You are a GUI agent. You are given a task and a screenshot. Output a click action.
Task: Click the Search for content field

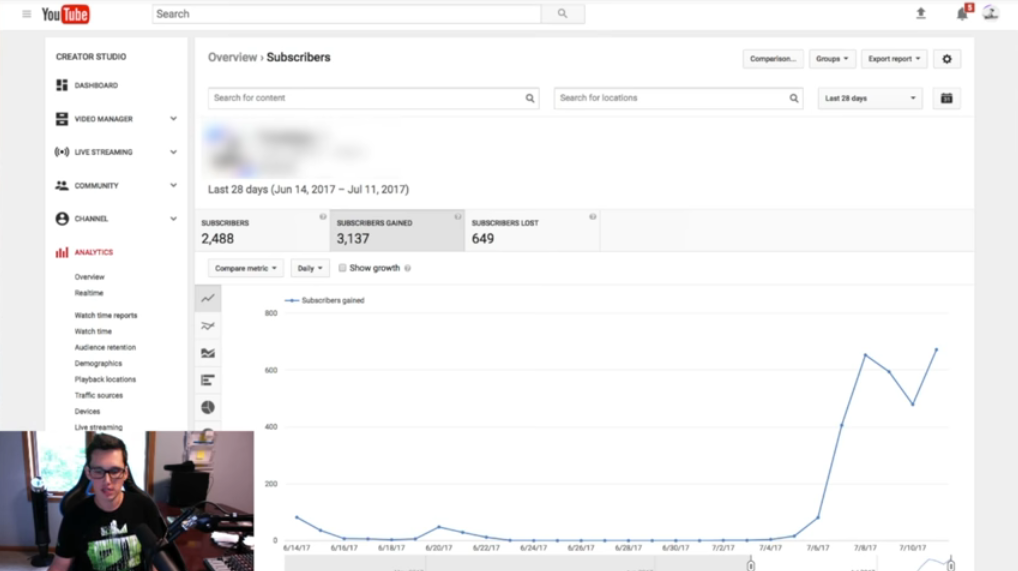pos(373,98)
